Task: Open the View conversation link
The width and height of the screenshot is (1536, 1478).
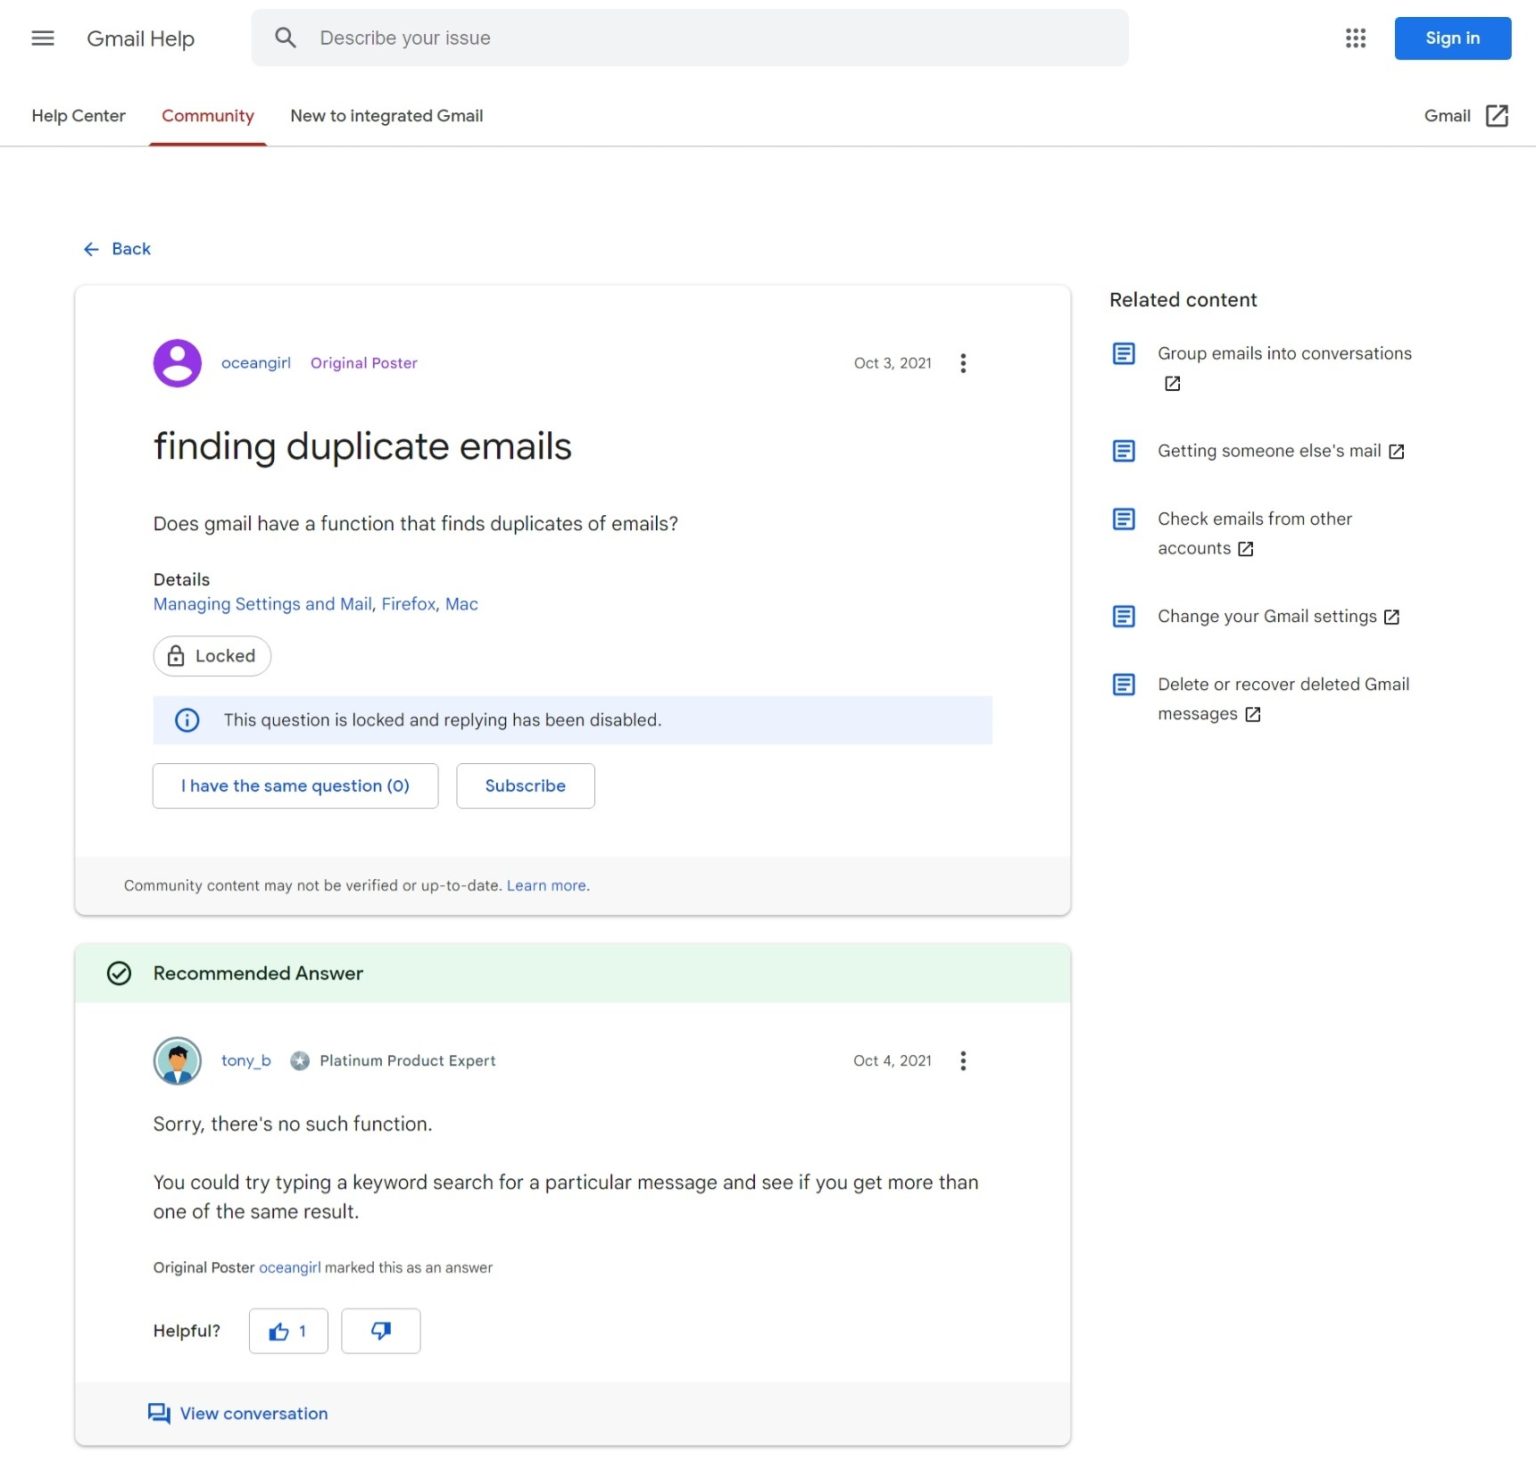Action: coord(254,1414)
